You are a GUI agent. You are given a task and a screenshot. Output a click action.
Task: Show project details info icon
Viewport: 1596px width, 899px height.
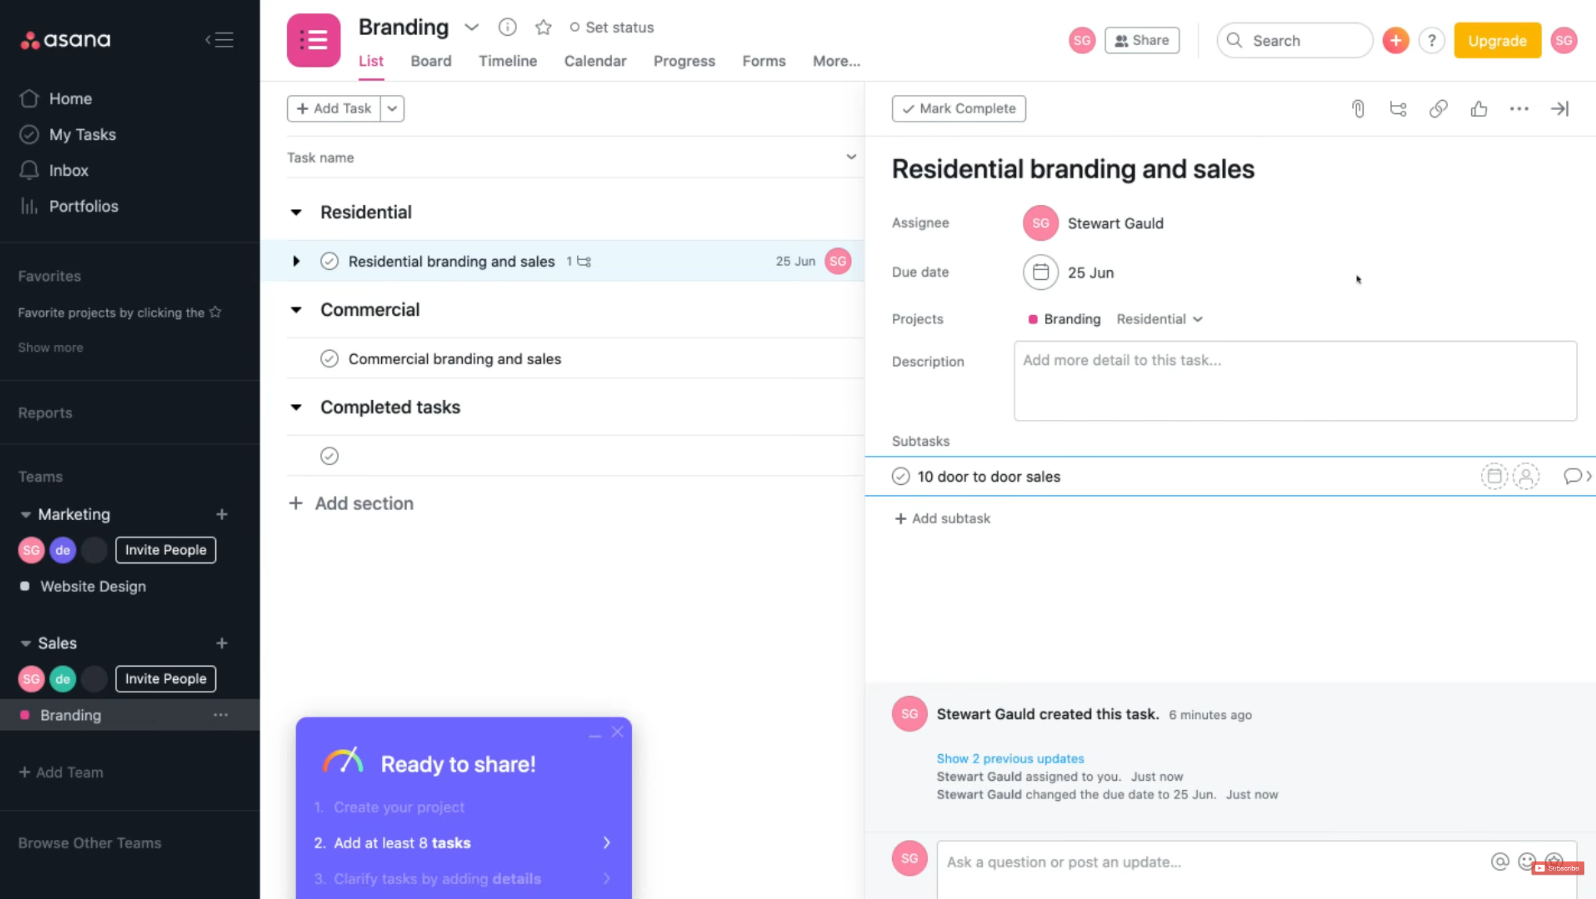[x=507, y=27]
